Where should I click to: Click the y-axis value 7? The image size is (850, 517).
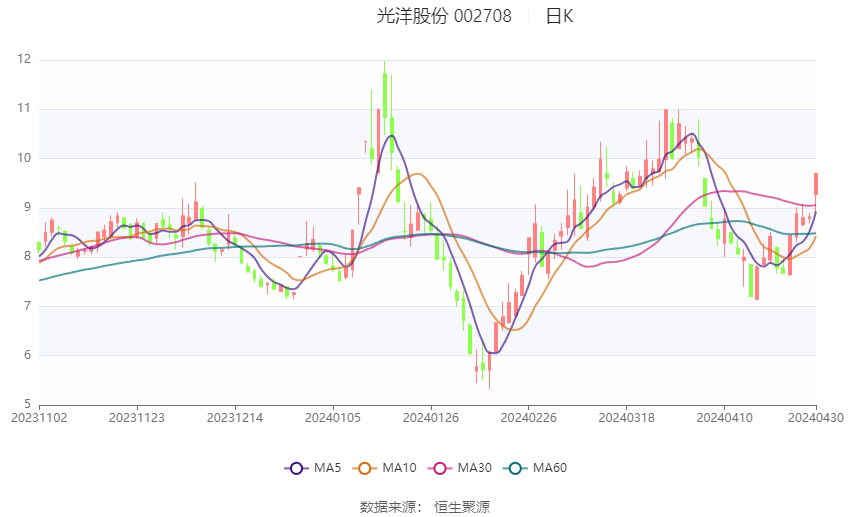pyautogui.click(x=28, y=306)
